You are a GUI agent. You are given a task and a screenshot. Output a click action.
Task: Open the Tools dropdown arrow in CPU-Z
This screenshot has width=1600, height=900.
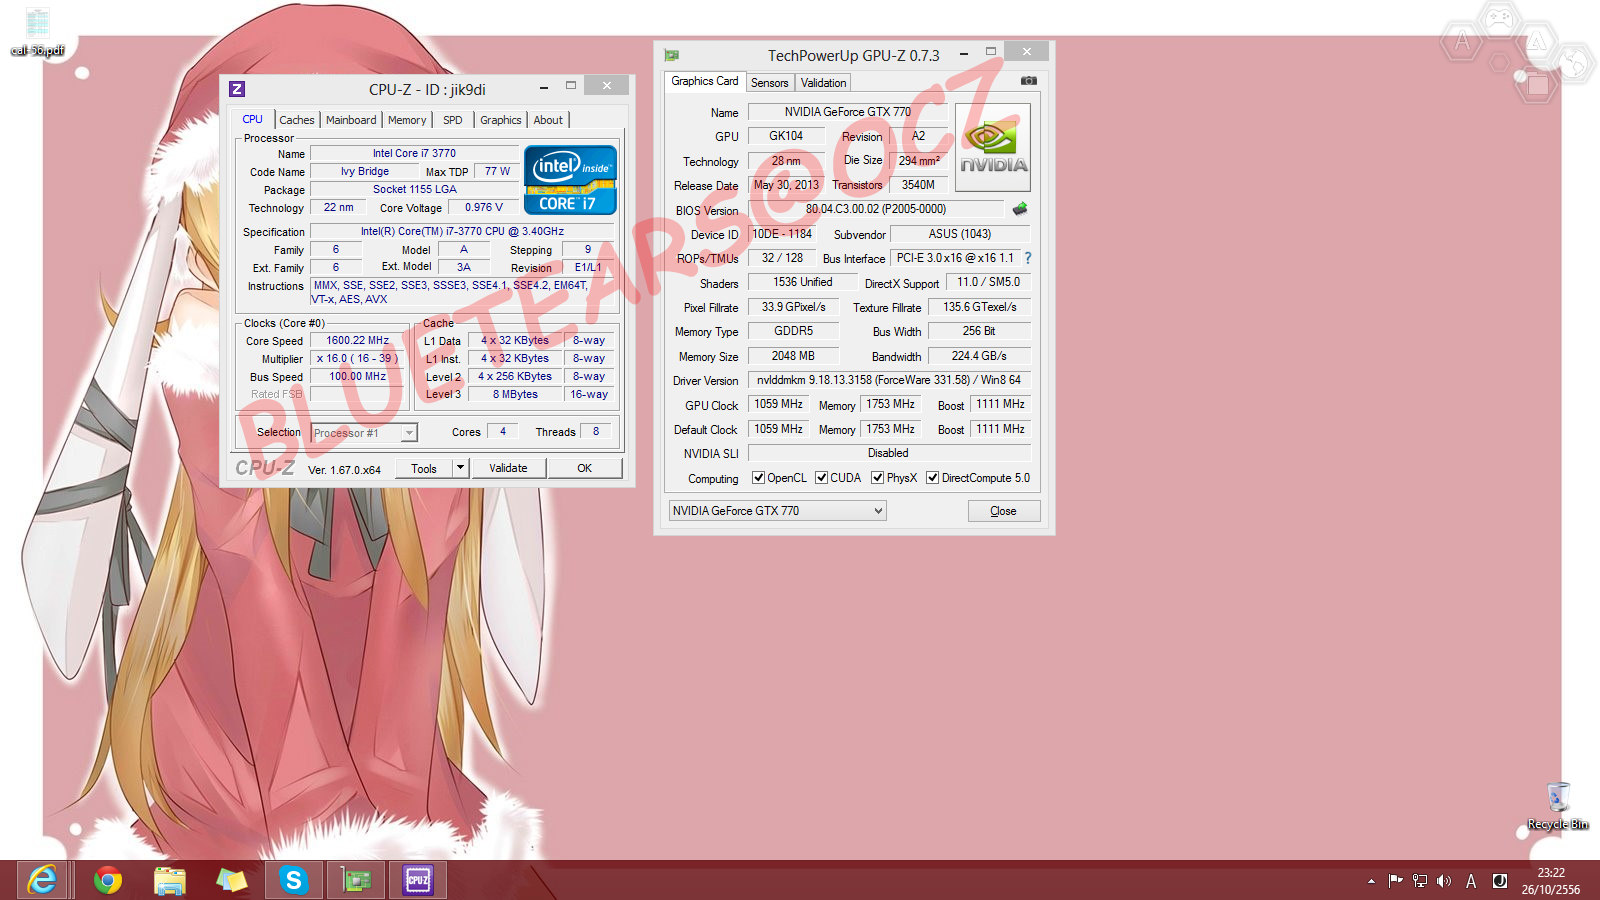[x=460, y=468]
